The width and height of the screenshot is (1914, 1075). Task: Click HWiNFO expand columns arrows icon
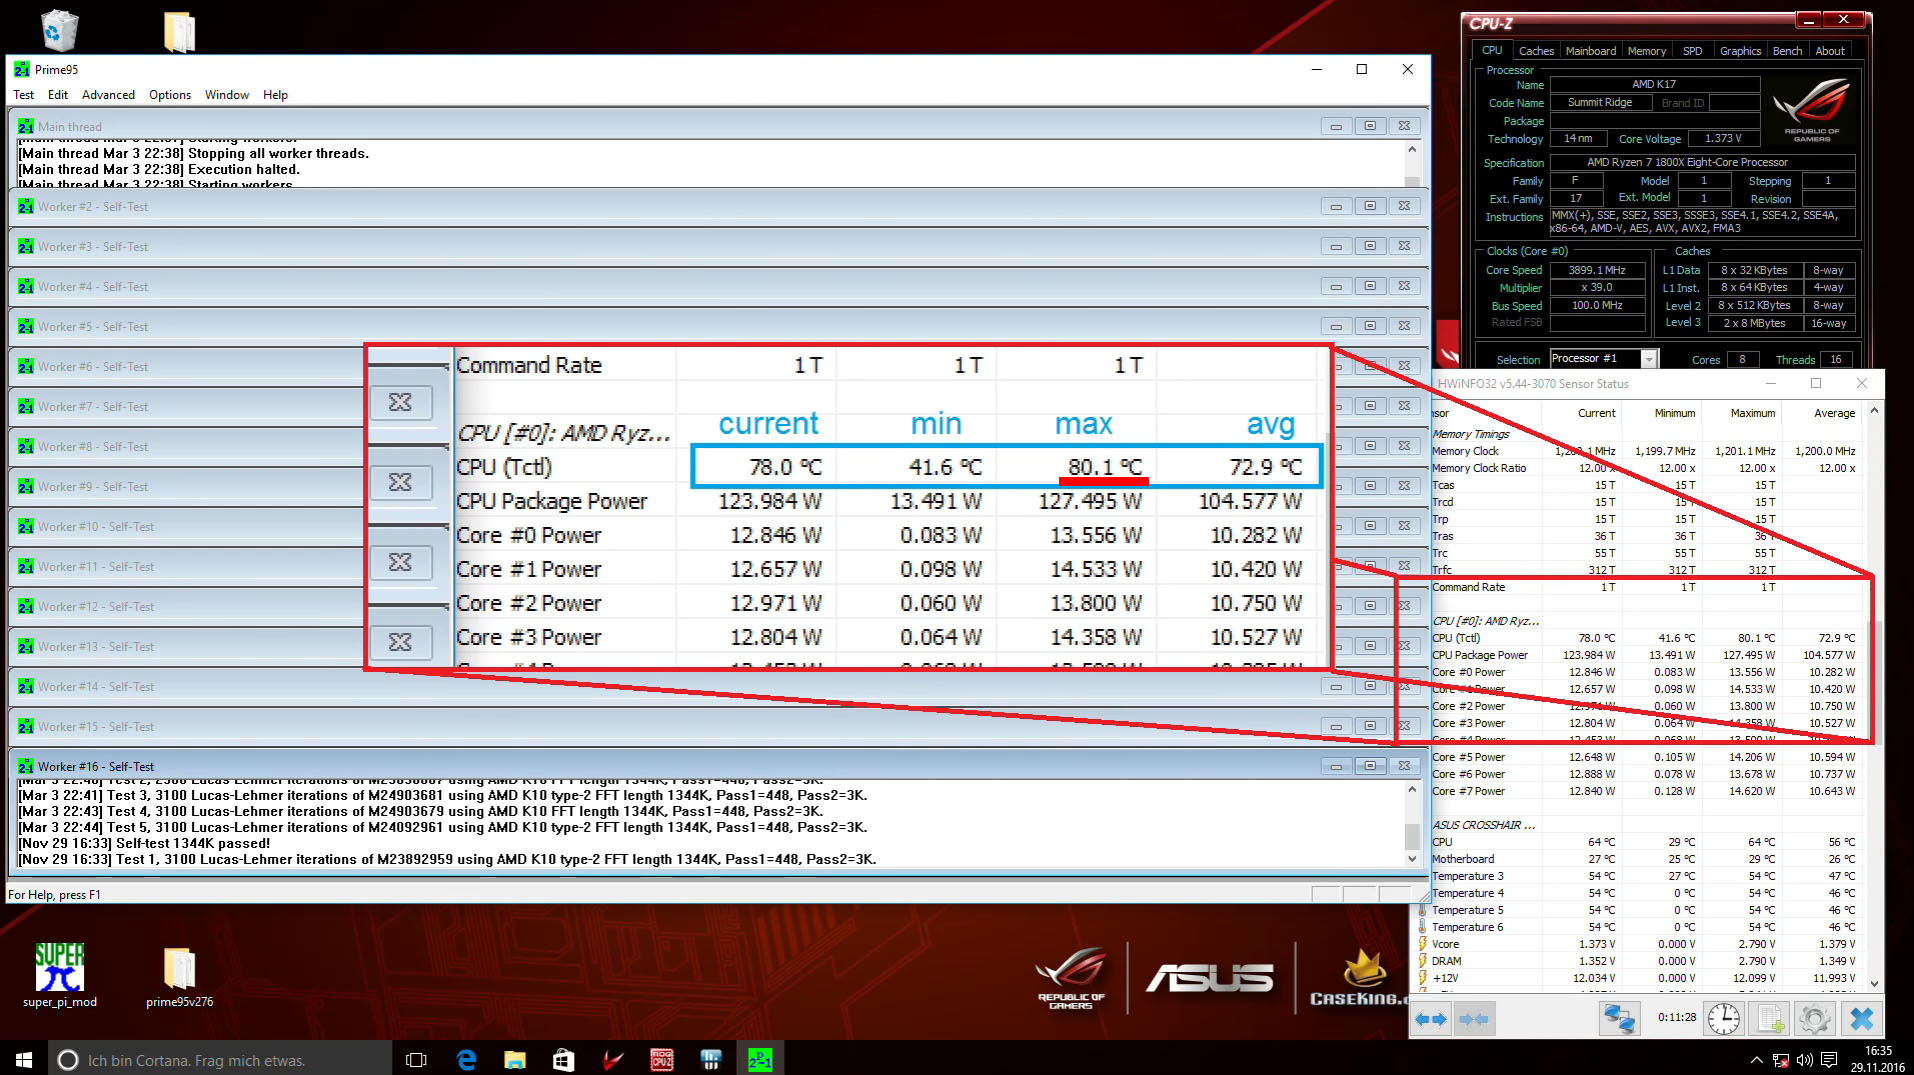pyautogui.click(x=1432, y=1019)
